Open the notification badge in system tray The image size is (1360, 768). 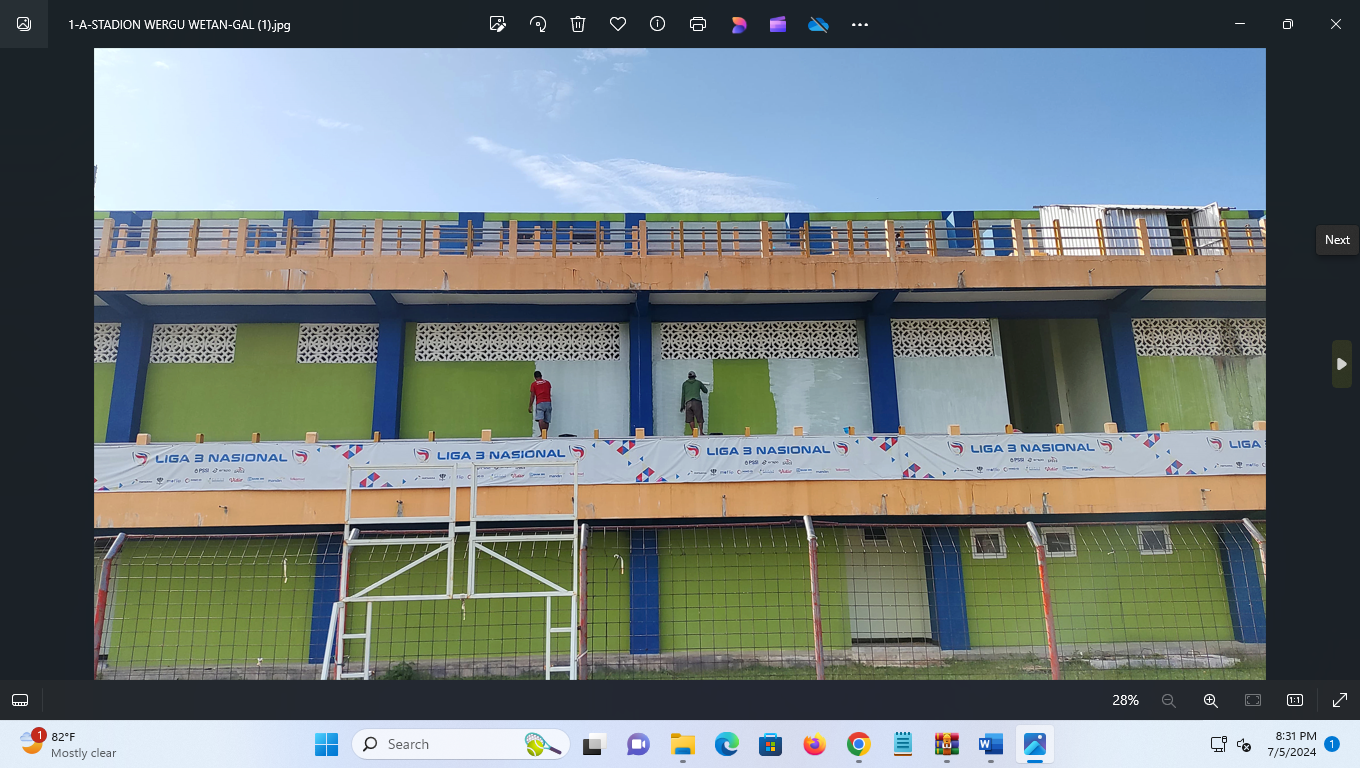coord(1332,744)
